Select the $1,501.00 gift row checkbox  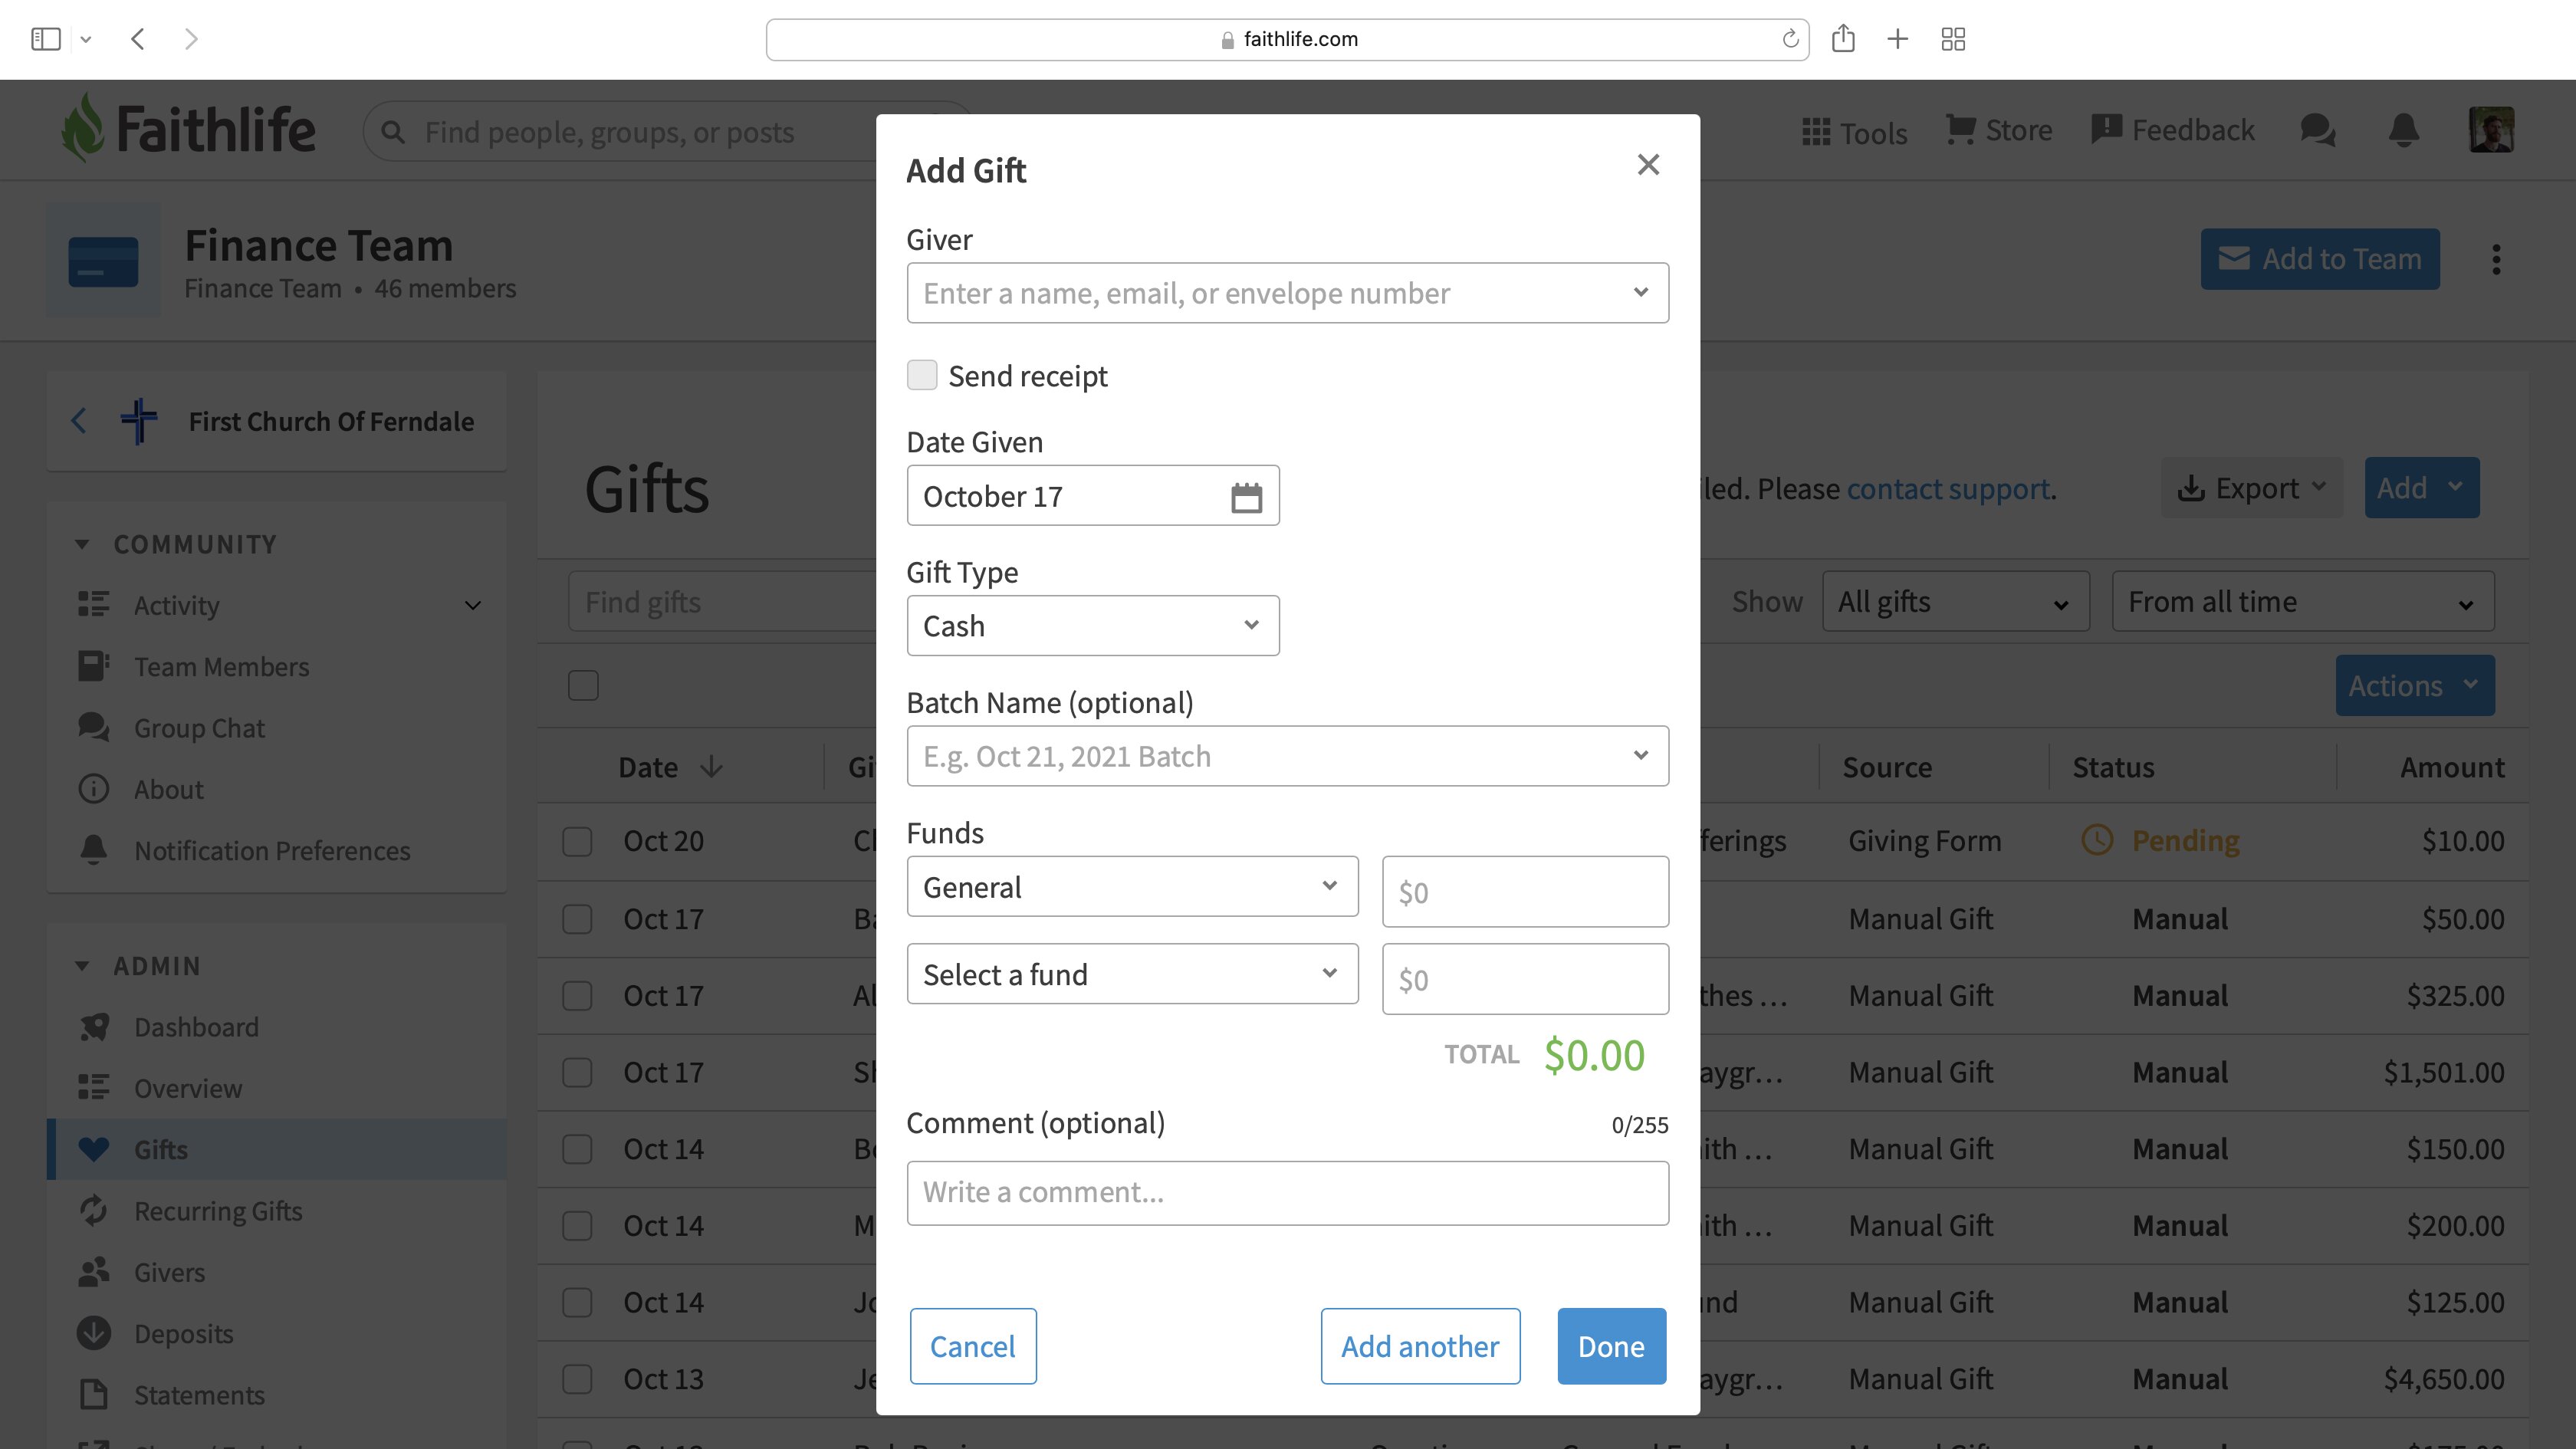pyautogui.click(x=577, y=1072)
